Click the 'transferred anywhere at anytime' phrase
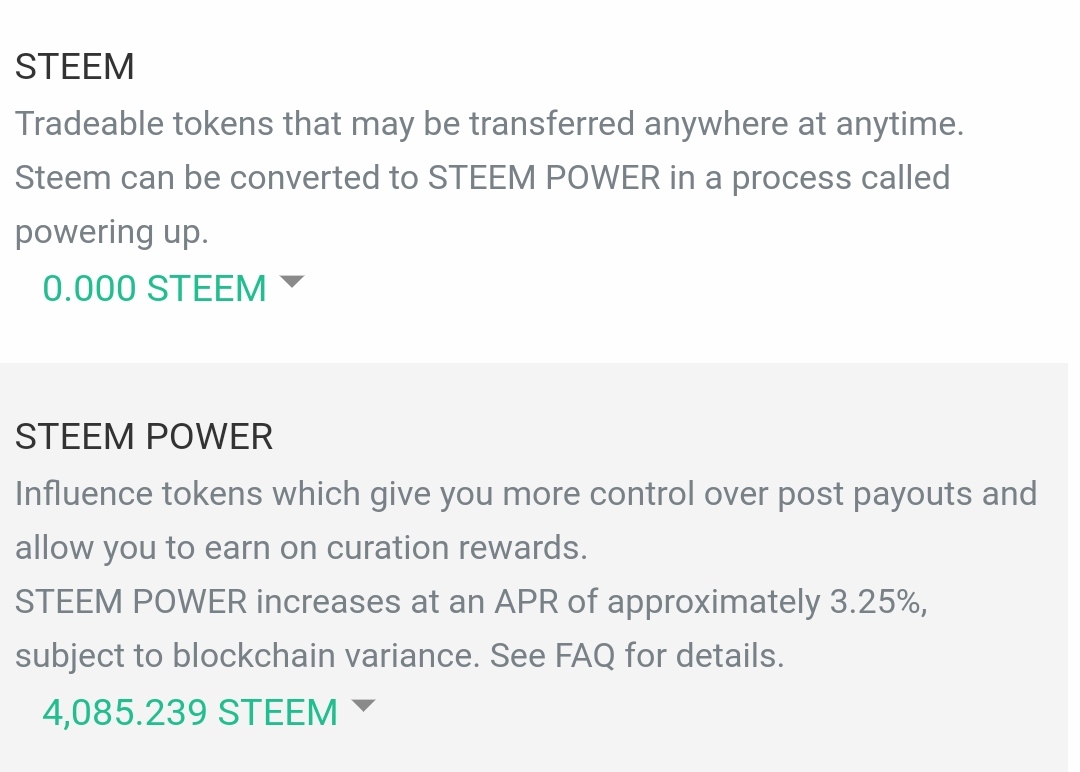This screenshot has width=1080, height=772. (717, 124)
